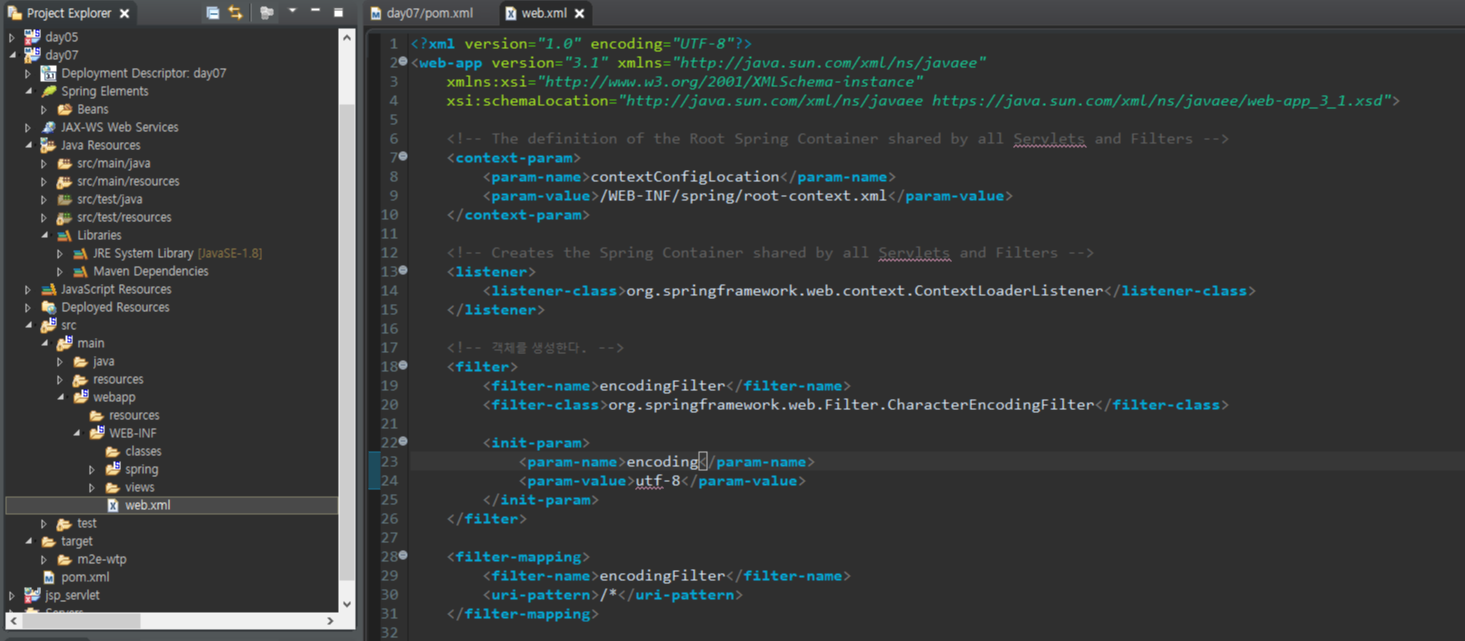Select the test folder under src

click(87, 523)
